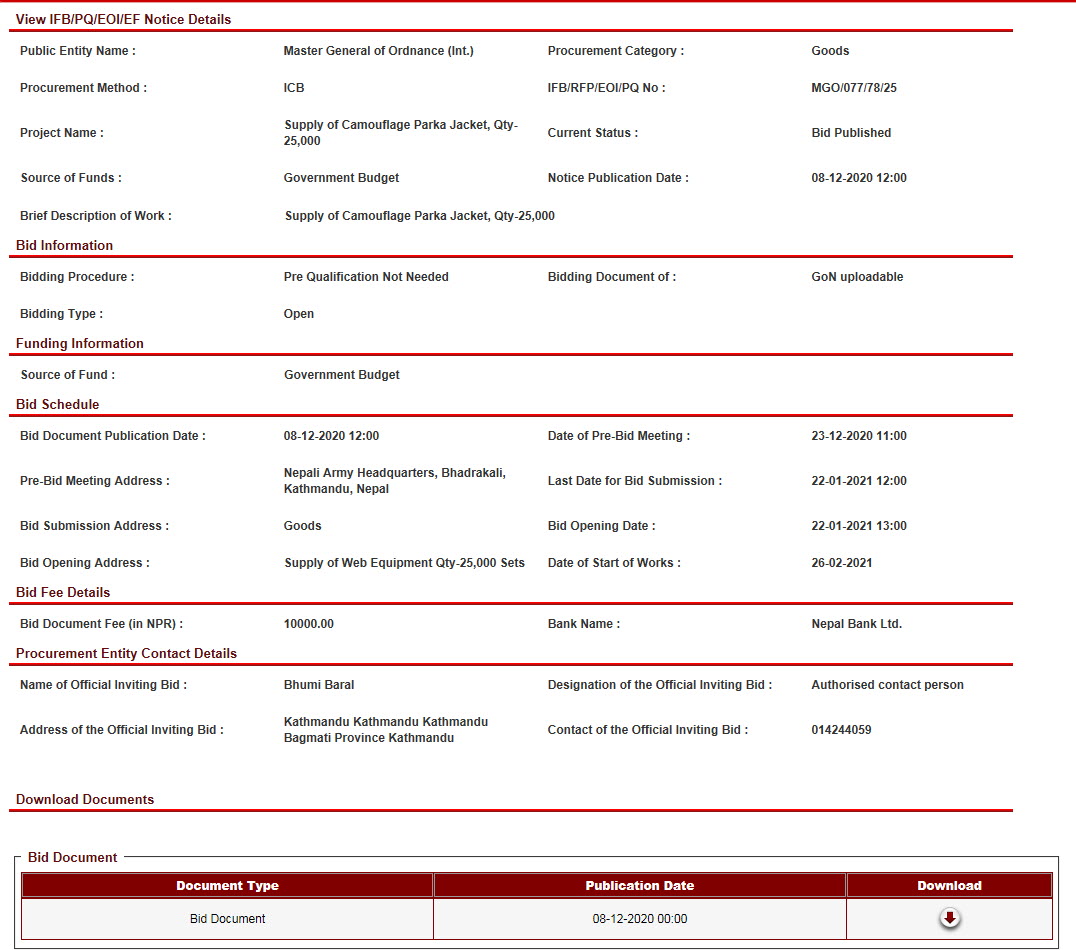Viewport: 1076px width, 950px height.
Task: Click the Download Documents section heading
Action: pos(85,799)
